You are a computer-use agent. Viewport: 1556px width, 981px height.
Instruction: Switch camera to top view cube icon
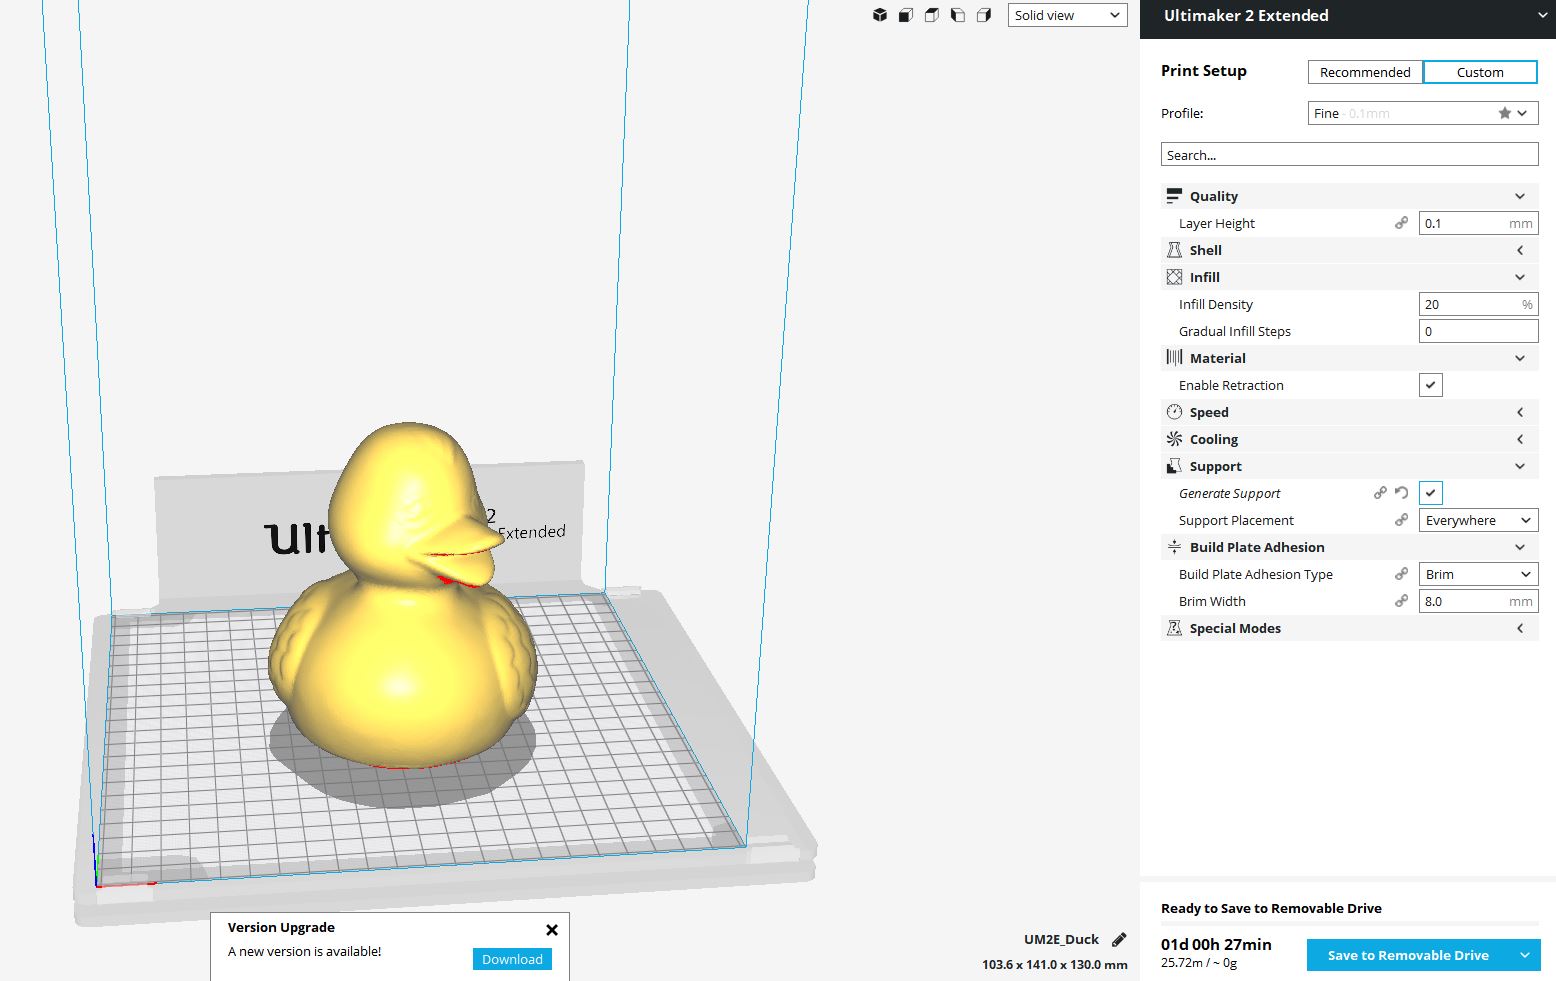point(932,15)
